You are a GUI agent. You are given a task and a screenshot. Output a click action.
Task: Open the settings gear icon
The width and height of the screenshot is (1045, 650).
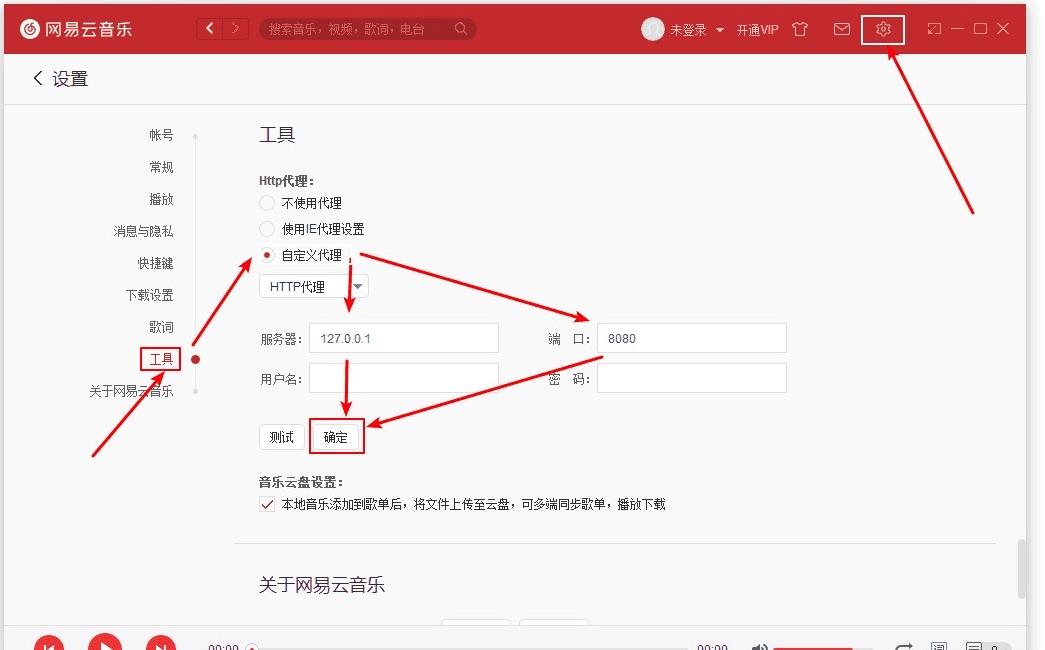point(883,29)
